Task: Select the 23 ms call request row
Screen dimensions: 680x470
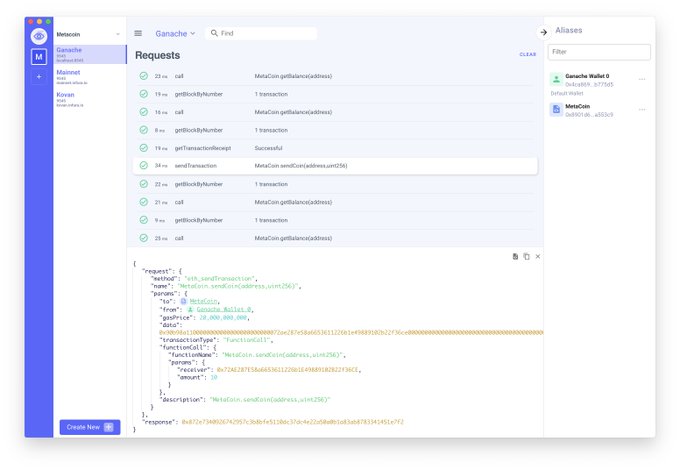Action: (335, 76)
